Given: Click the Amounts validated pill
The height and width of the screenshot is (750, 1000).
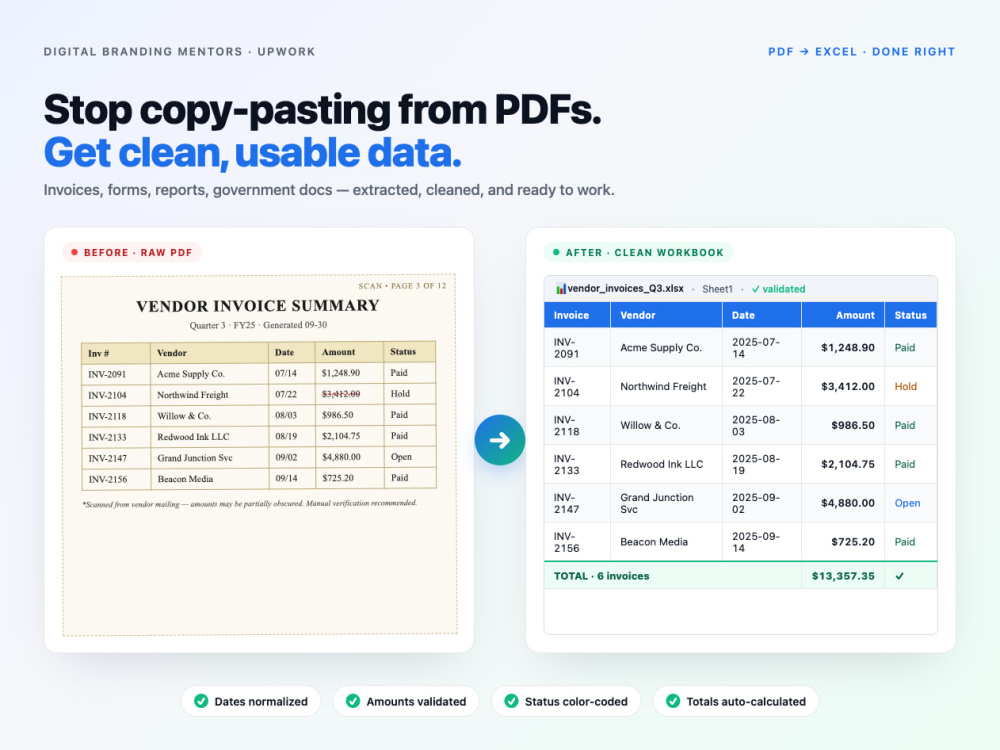Looking at the screenshot, I should (406, 701).
